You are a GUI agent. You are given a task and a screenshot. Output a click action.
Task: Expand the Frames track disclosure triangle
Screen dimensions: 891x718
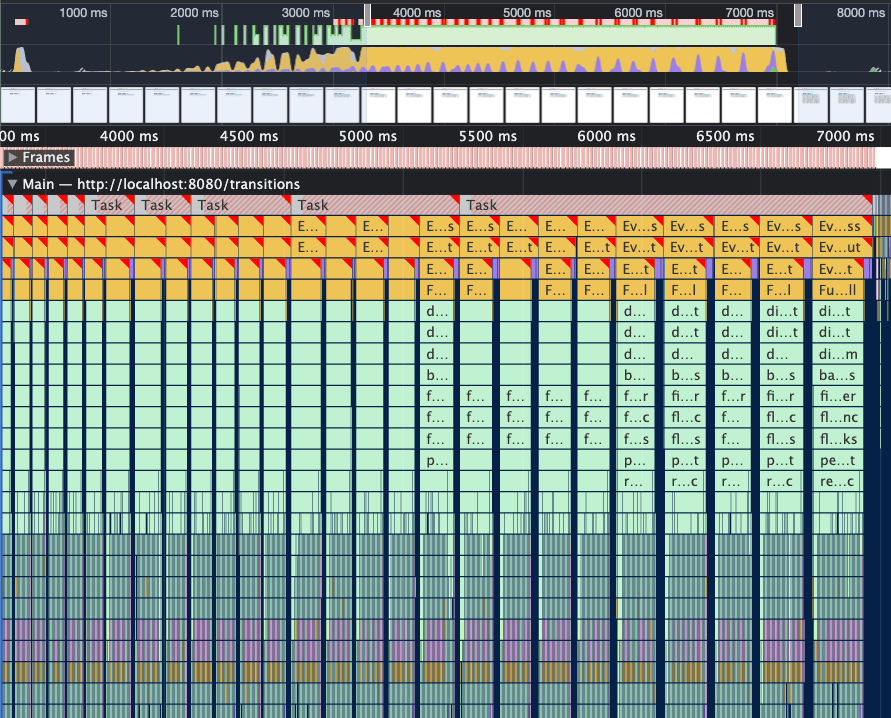(x=12, y=158)
